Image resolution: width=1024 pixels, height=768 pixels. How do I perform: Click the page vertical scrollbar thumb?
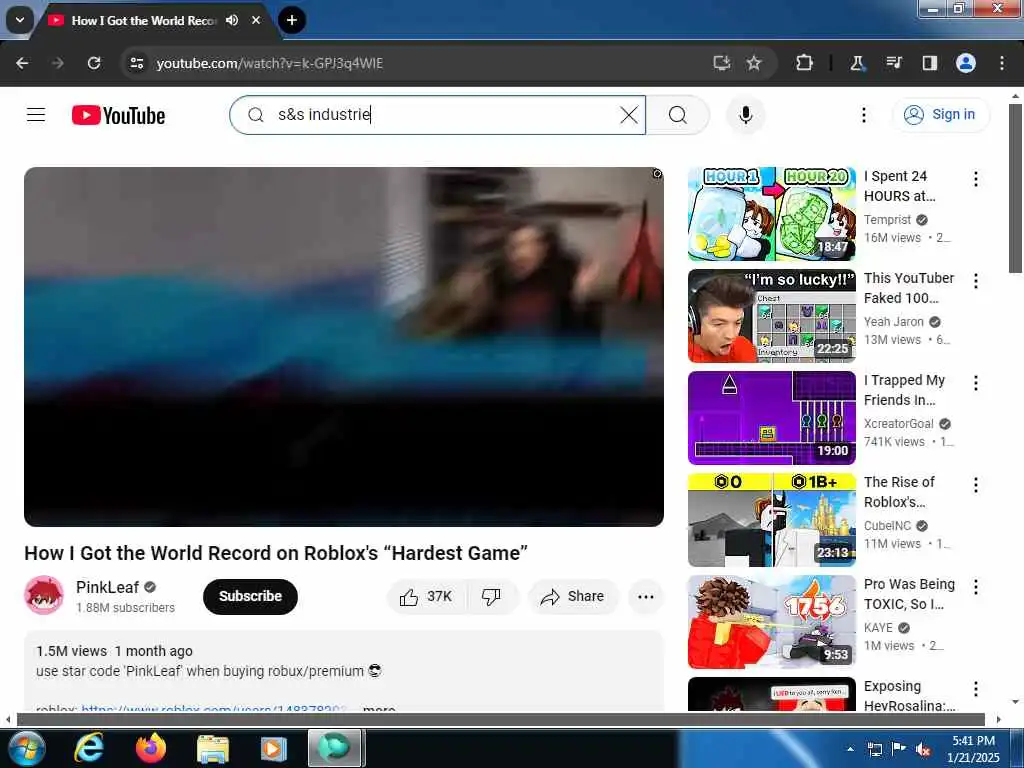tap(1015, 188)
